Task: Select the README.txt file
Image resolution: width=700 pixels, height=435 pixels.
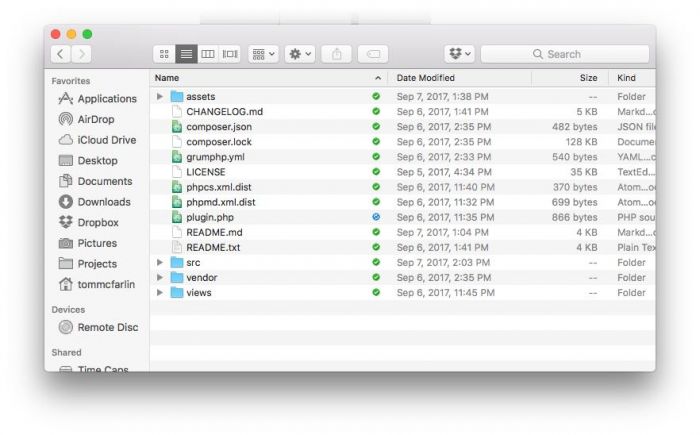Action: click(x=213, y=247)
